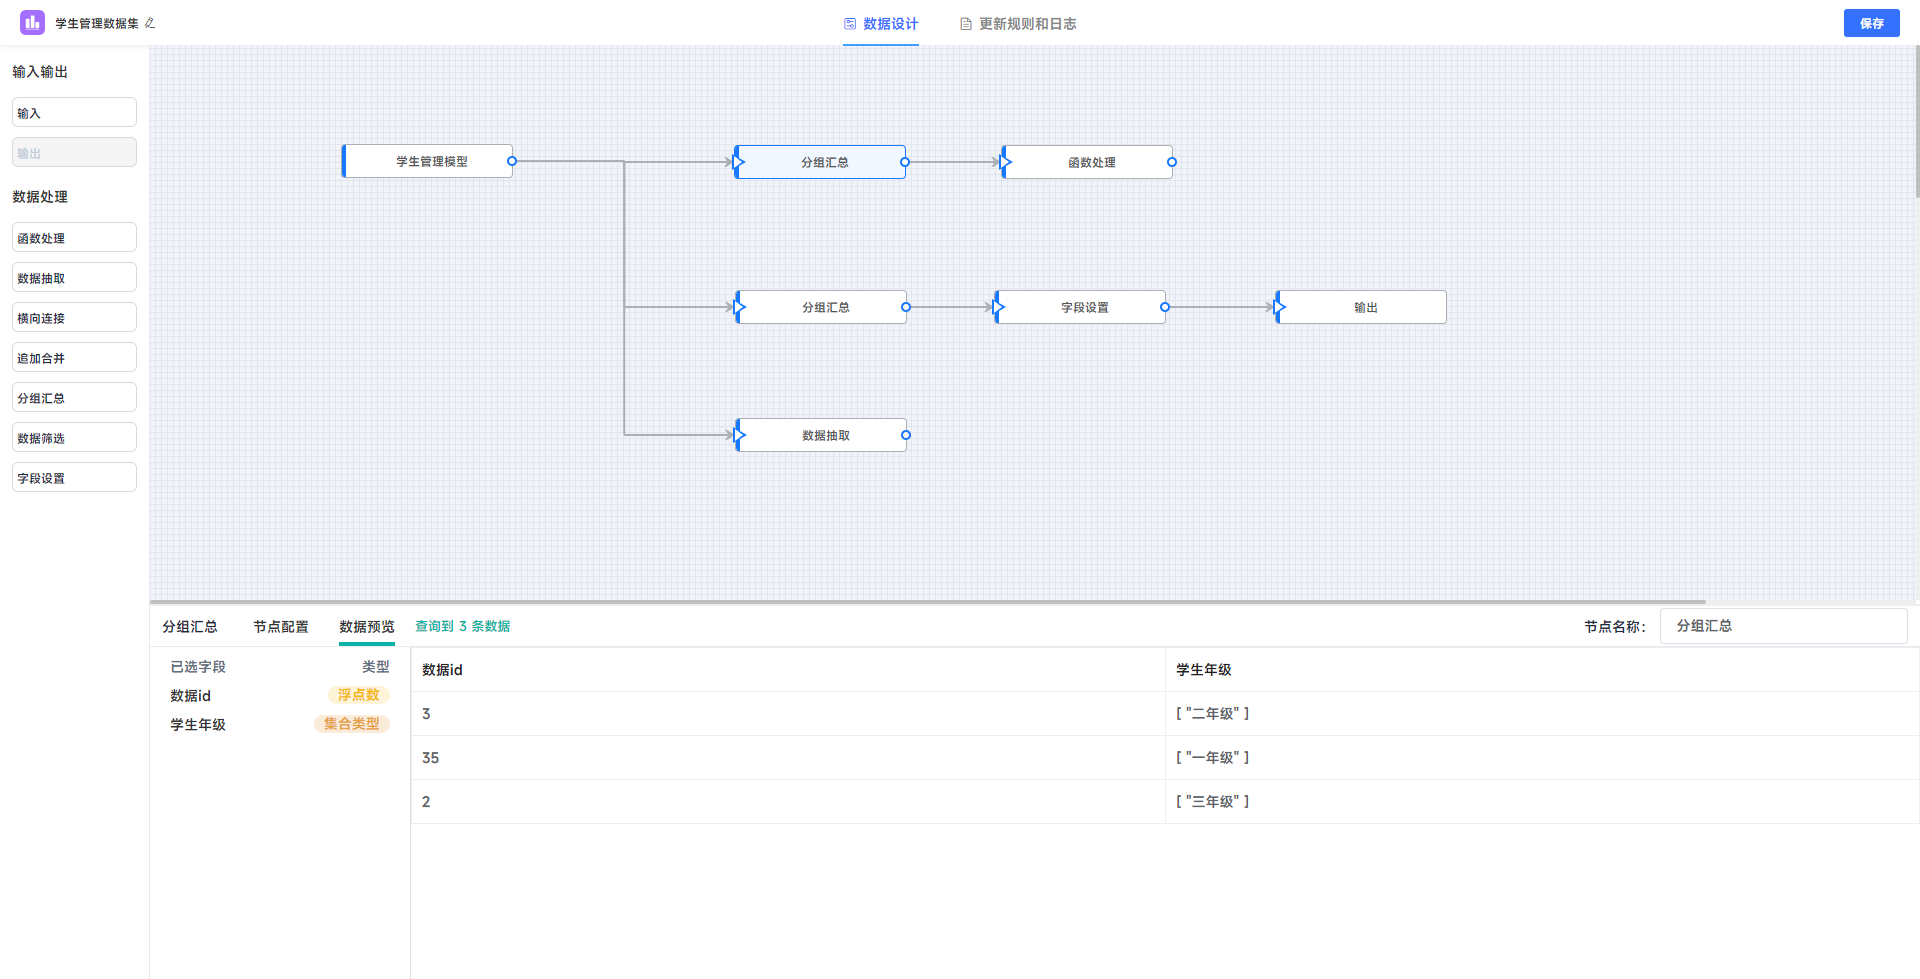Click input arrow port of 输出 node

click(x=1279, y=307)
